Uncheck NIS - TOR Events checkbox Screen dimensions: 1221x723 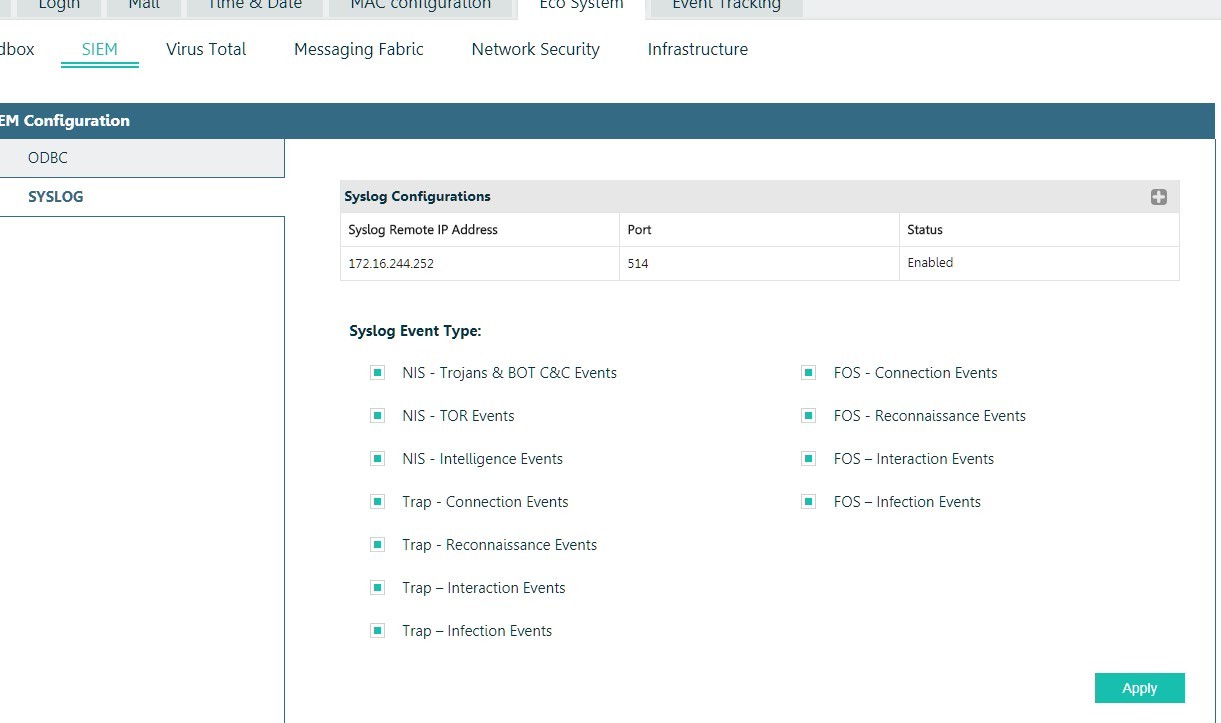377,416
